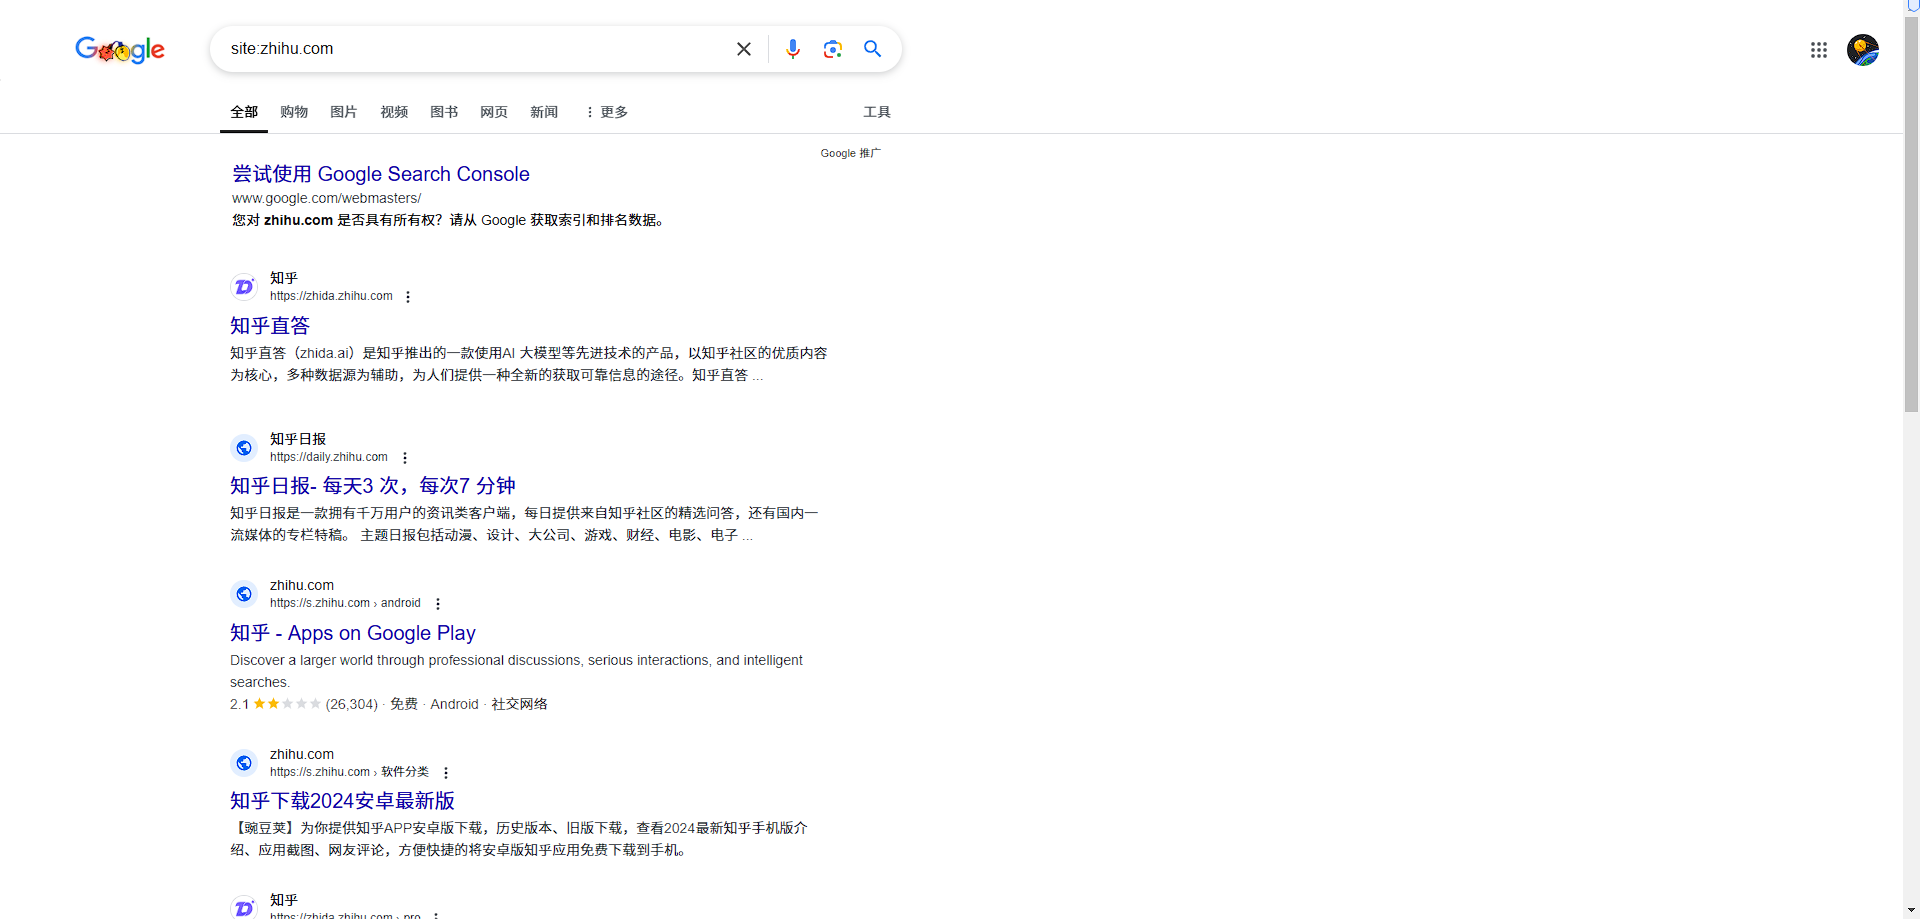Open options menu for 软件分类 result
1920x919 pixels.
pyautogui.click(x=446, y=773)
